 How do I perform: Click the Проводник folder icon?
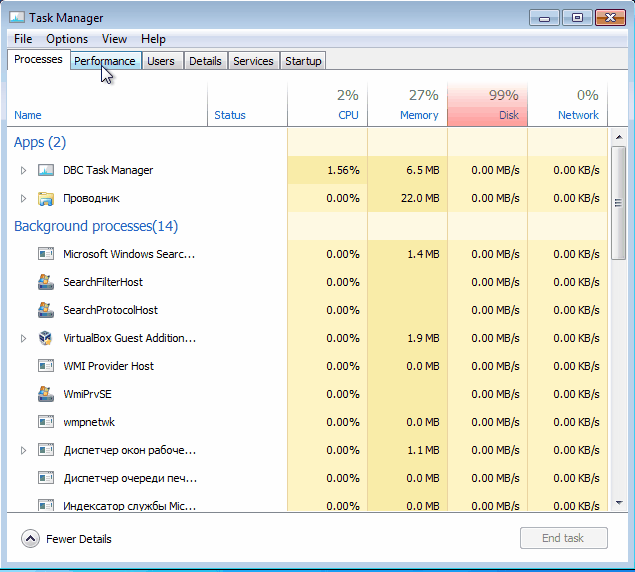(x=46, y=198)
